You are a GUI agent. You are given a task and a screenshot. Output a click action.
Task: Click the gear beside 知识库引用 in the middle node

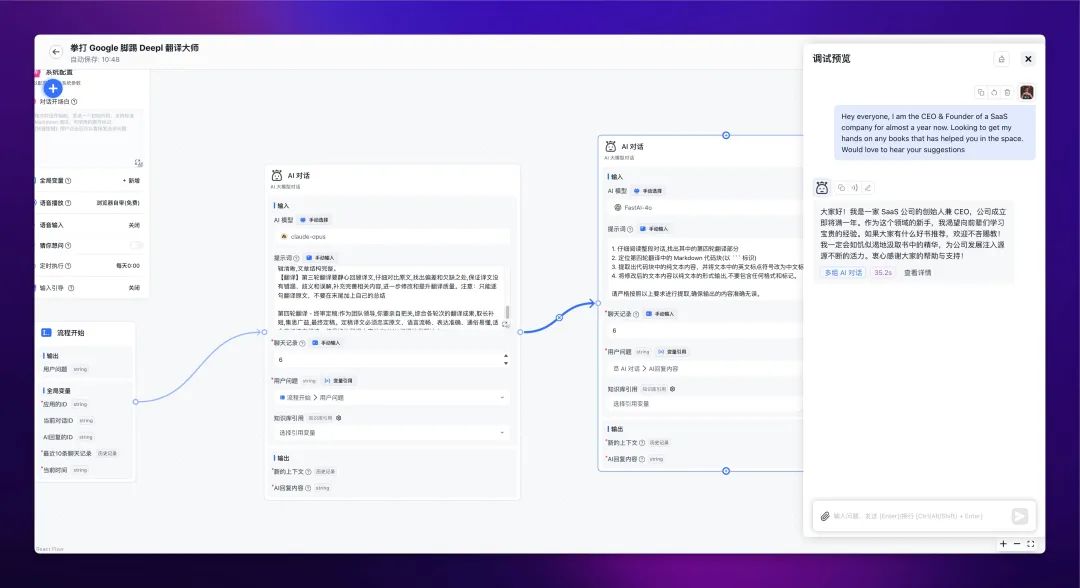click(x=339, y=418)
